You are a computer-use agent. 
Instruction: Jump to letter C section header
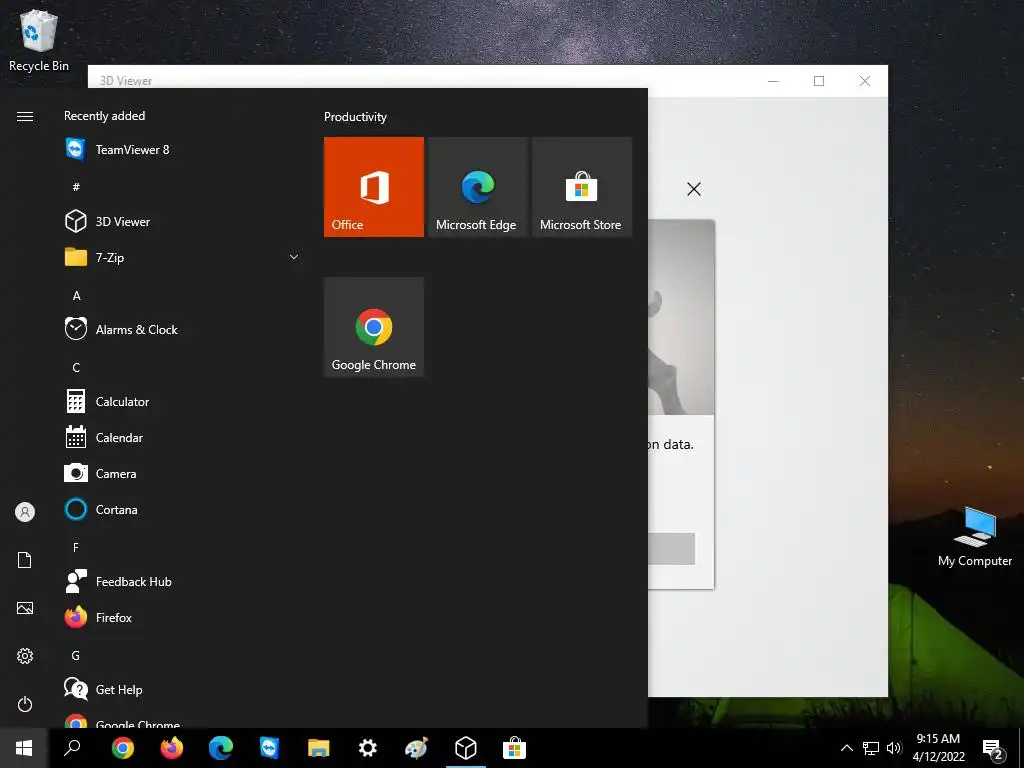coord(76,368)
